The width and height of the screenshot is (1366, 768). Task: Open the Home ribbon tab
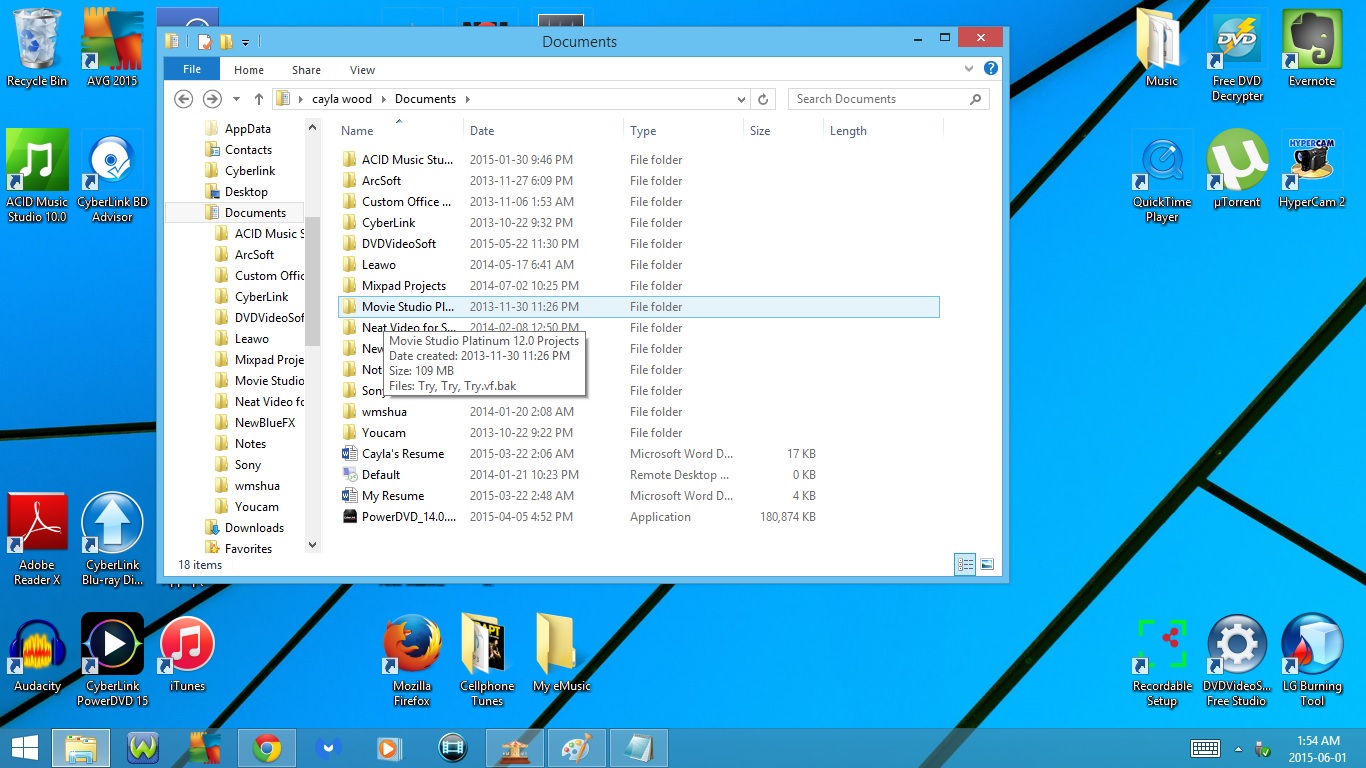(x=249, y=70)
